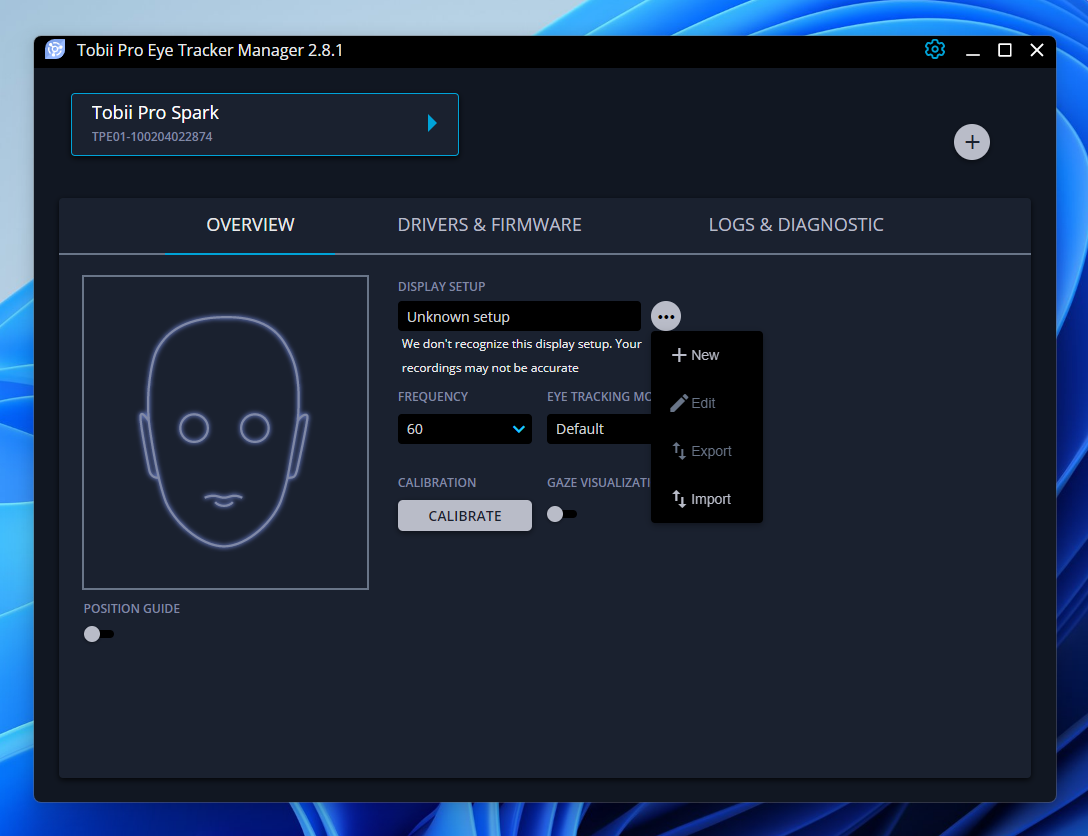This screenshot has height=836, width=1088.
Task: Open settings via the gear icon
Action: pos(935,49)
